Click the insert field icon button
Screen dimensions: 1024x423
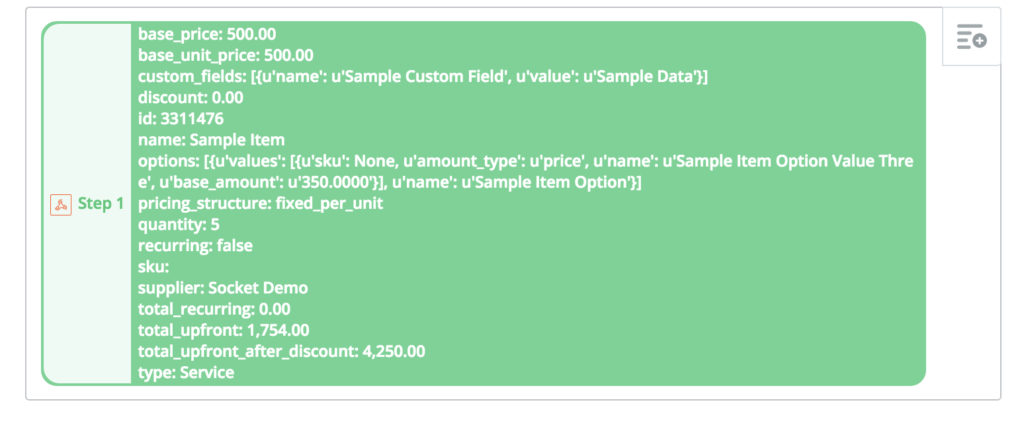click(x=971, y=37)
